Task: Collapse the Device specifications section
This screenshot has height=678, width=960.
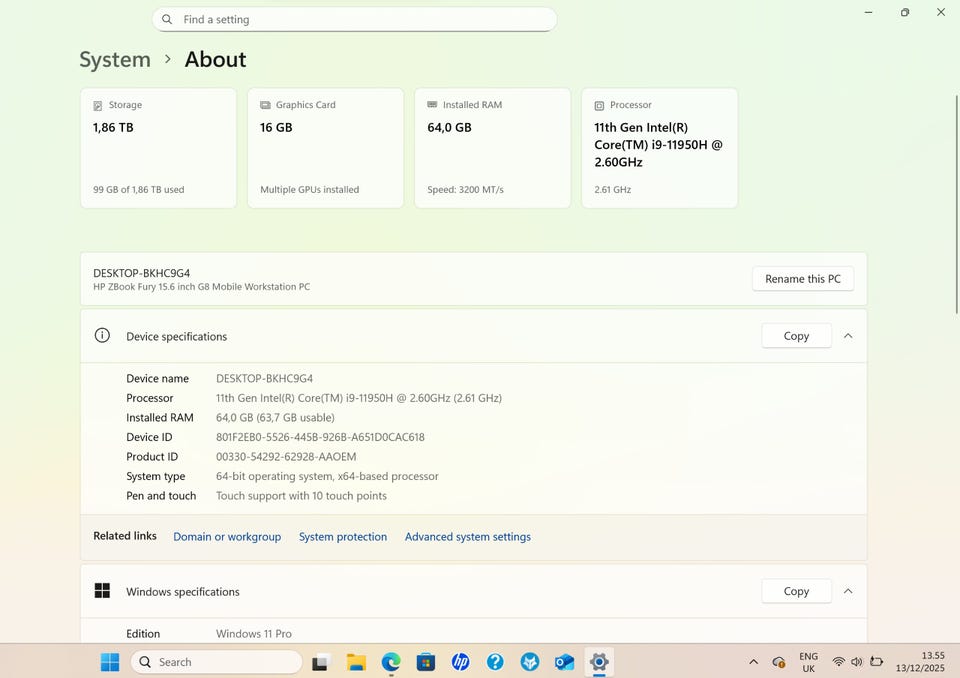Action: pyautogui.click(x=848, y=336)
